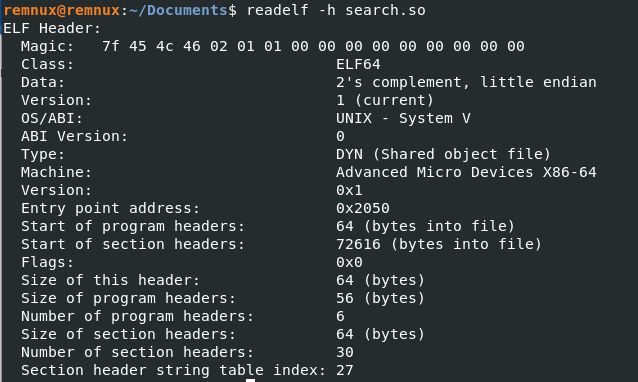
Task: Click the Flags value 0x0
Action: click(349, 262)
